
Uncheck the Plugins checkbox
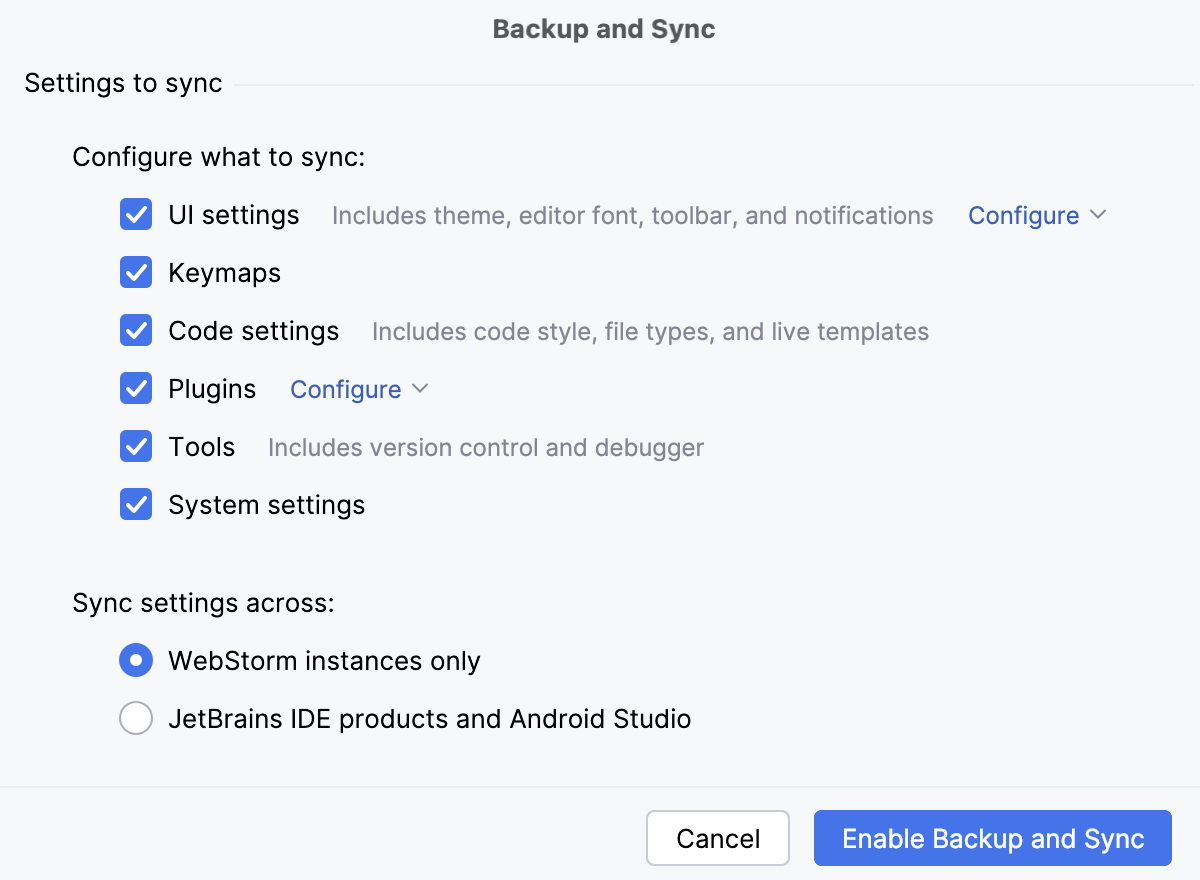click(135, 388)
